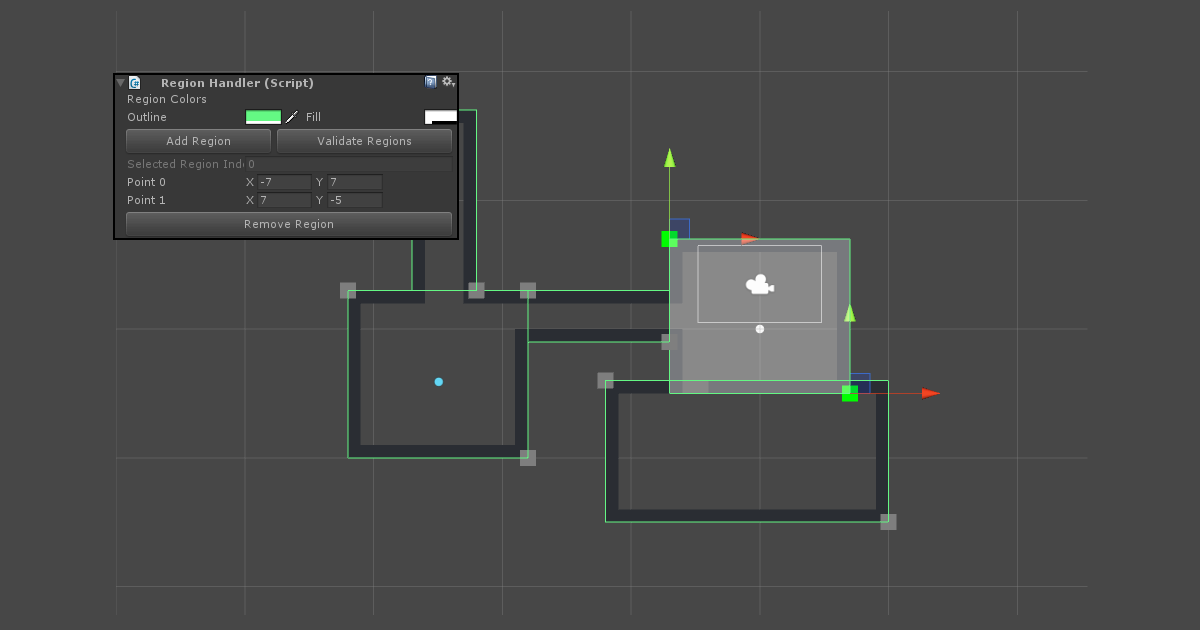Click the eyedropper beside the Outline swatch

pos(290,117)
